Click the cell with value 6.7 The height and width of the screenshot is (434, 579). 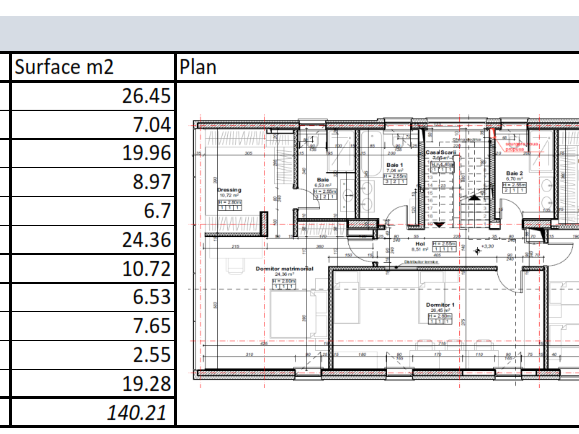click(x=93, y=211)
